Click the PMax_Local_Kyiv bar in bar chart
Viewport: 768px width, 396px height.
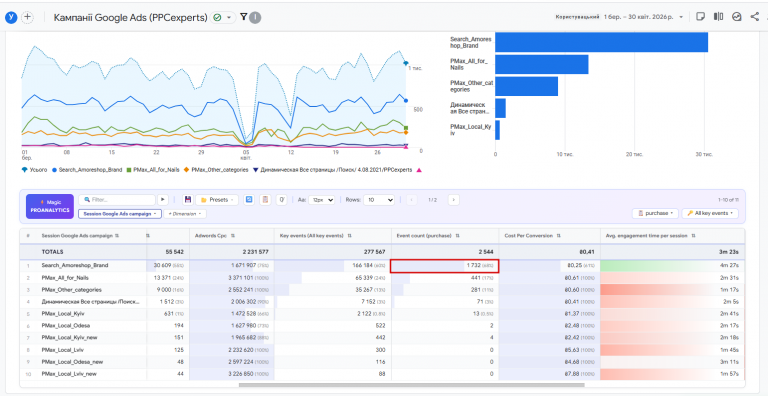click(x=498, y=130)
